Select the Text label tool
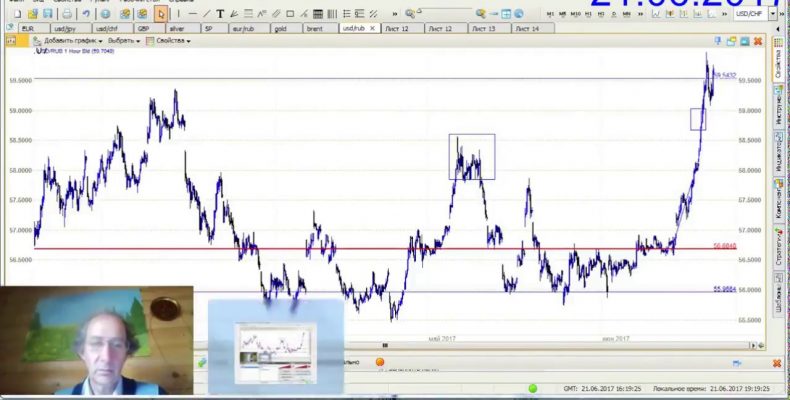Screen dimensions: 790x400 220,14
